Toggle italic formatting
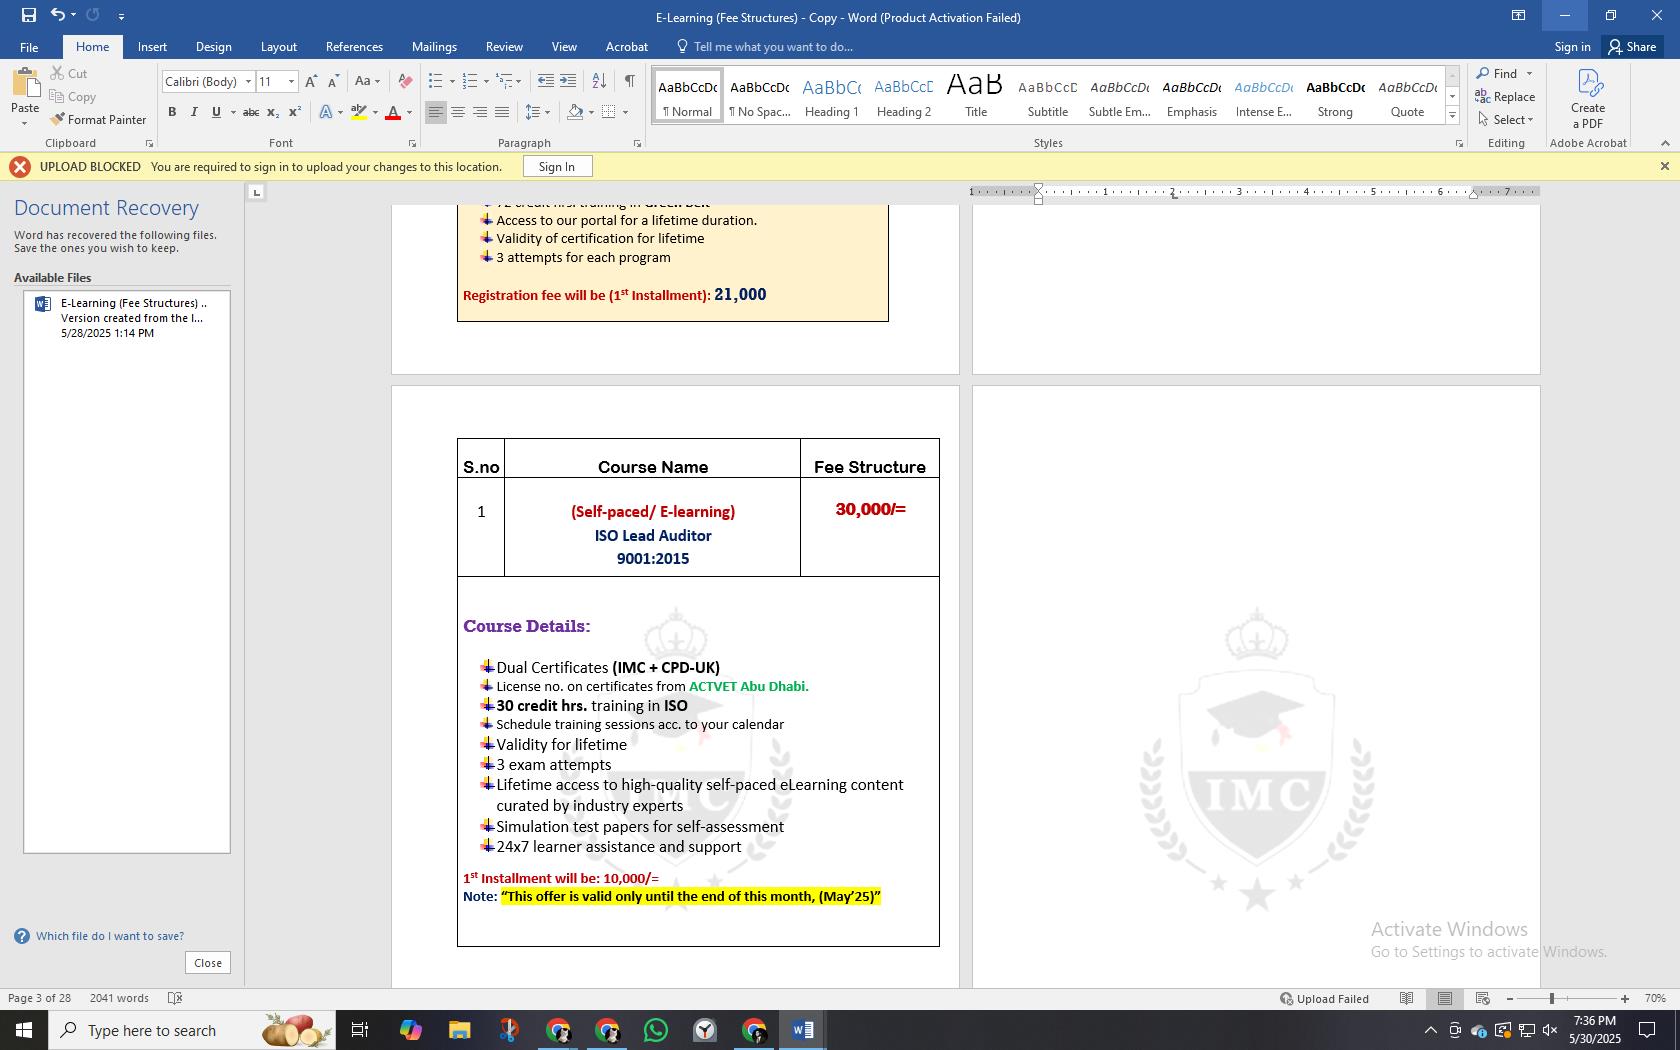The image size is (1680, 1050). click(x=194, y=112)
